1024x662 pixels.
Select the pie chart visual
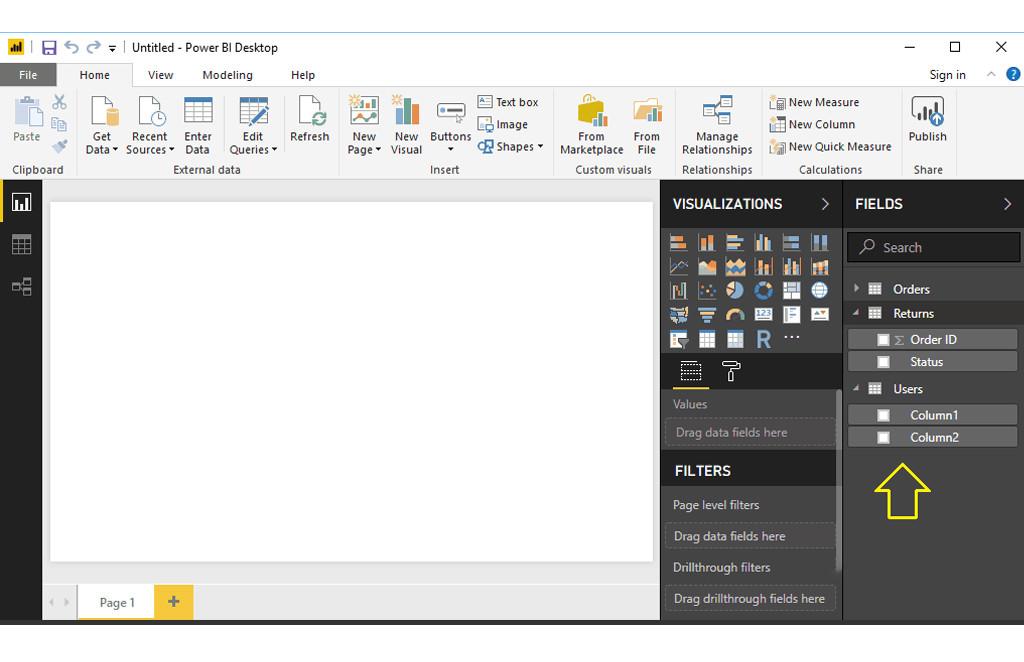pos(735,291)
